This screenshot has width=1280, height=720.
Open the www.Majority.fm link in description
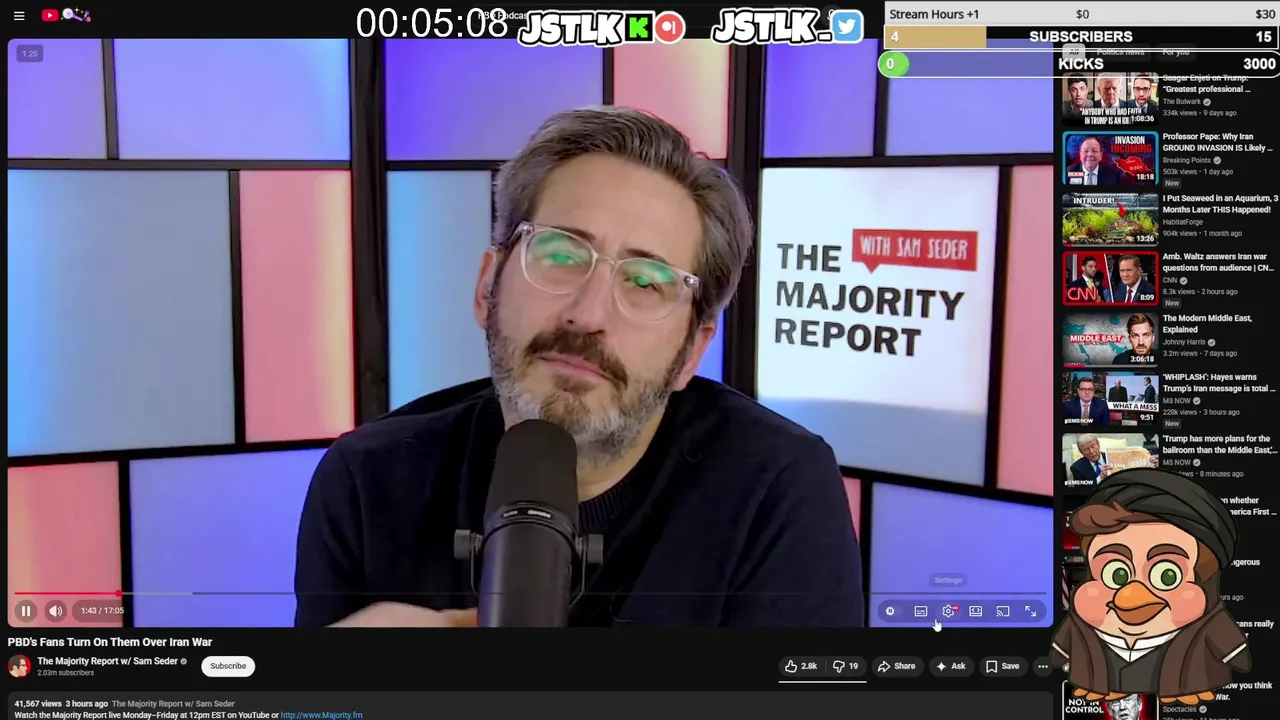tap(321, 715)
